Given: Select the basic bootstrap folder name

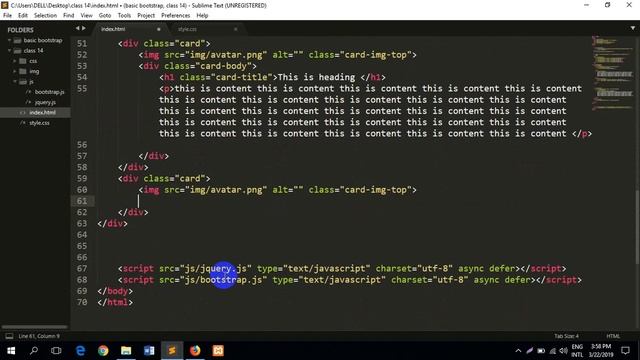Looking at the screenshot, I should (43, 40).
